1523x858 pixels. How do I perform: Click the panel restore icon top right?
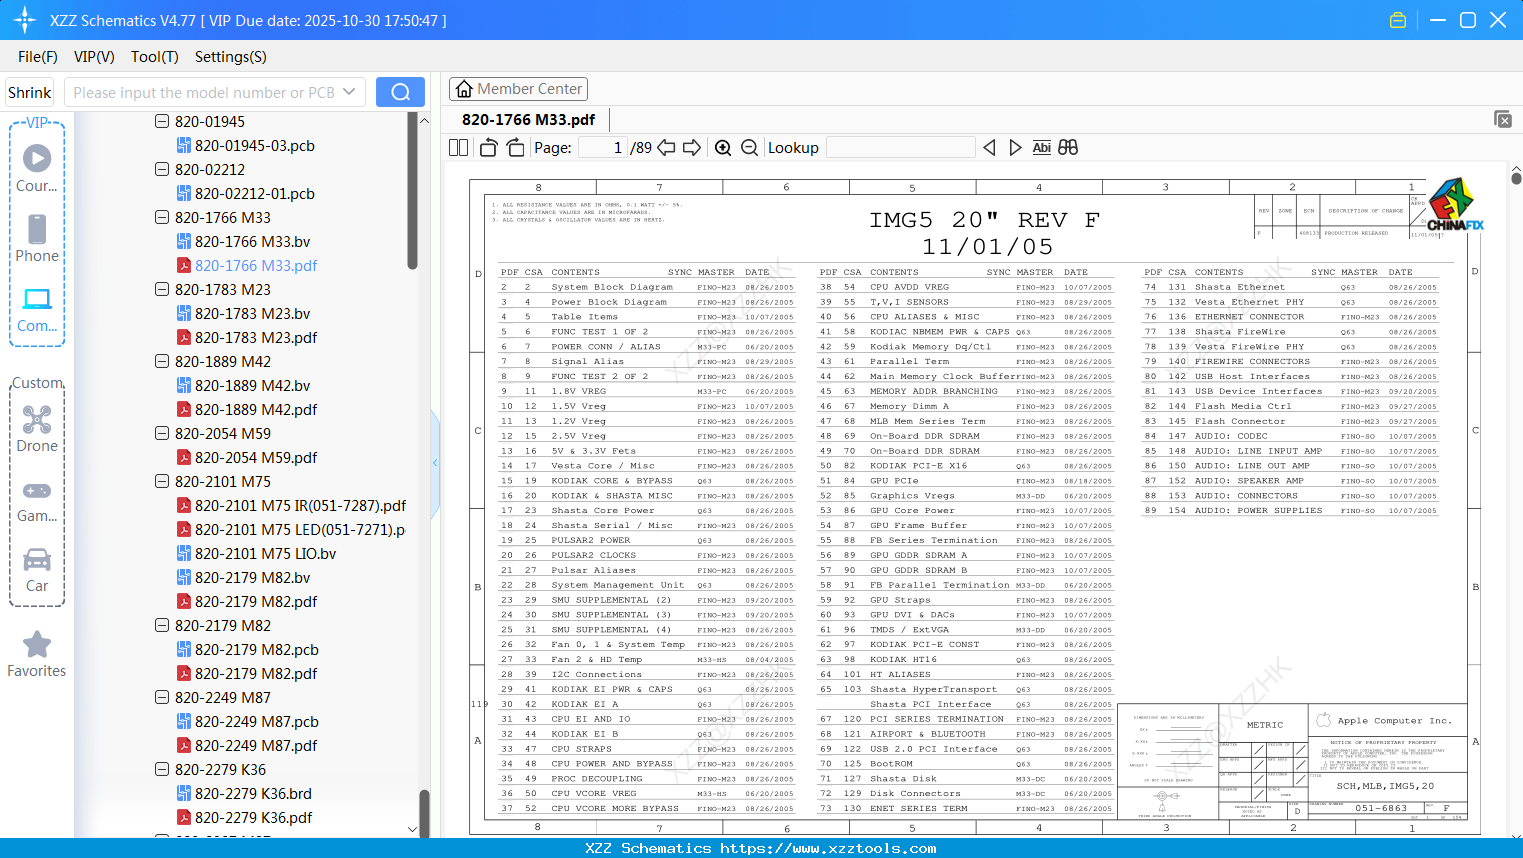1503,119
